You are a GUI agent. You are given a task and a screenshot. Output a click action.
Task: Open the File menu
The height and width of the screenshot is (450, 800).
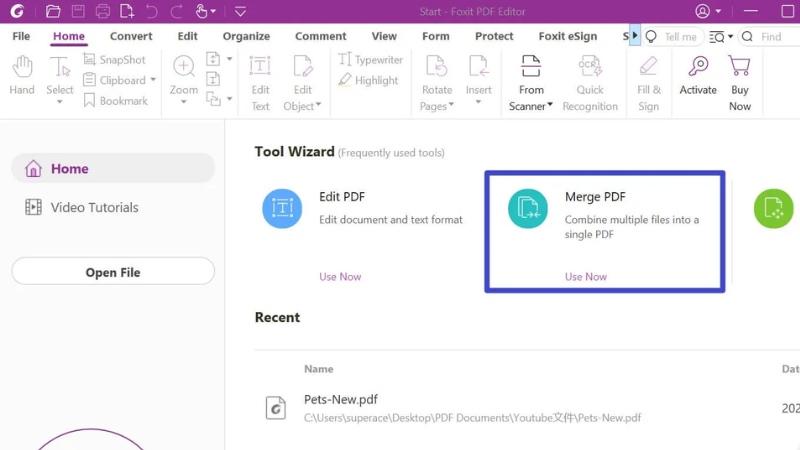coord(21,36)
